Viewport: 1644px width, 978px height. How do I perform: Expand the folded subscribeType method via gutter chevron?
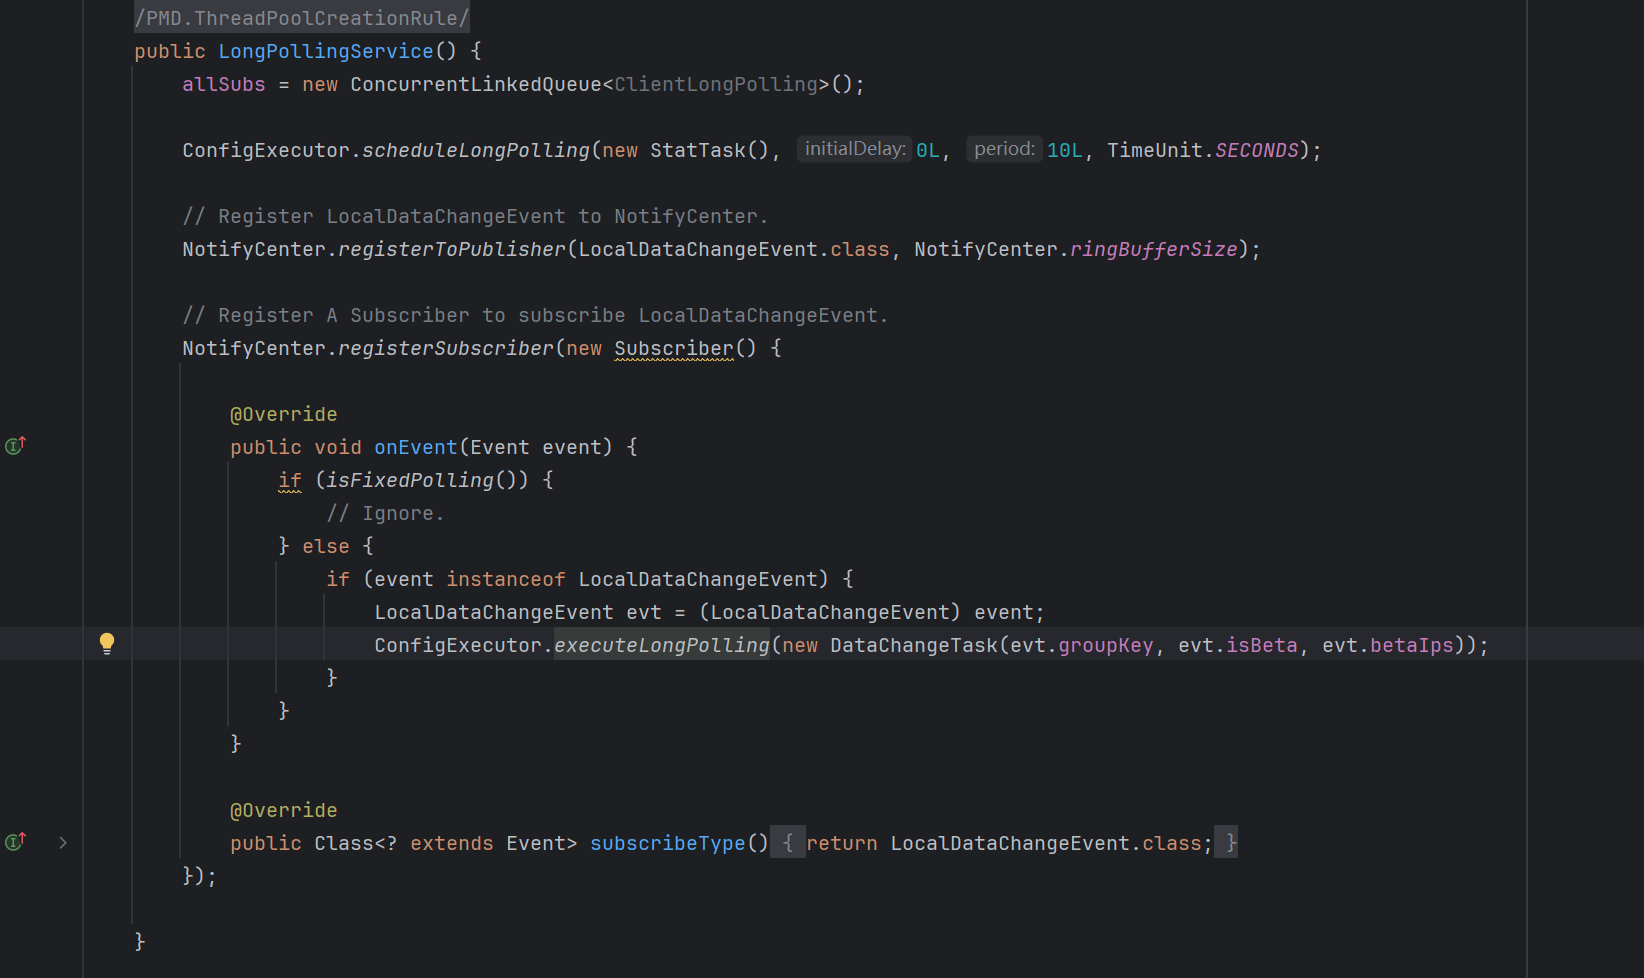[x=63, y=843]
